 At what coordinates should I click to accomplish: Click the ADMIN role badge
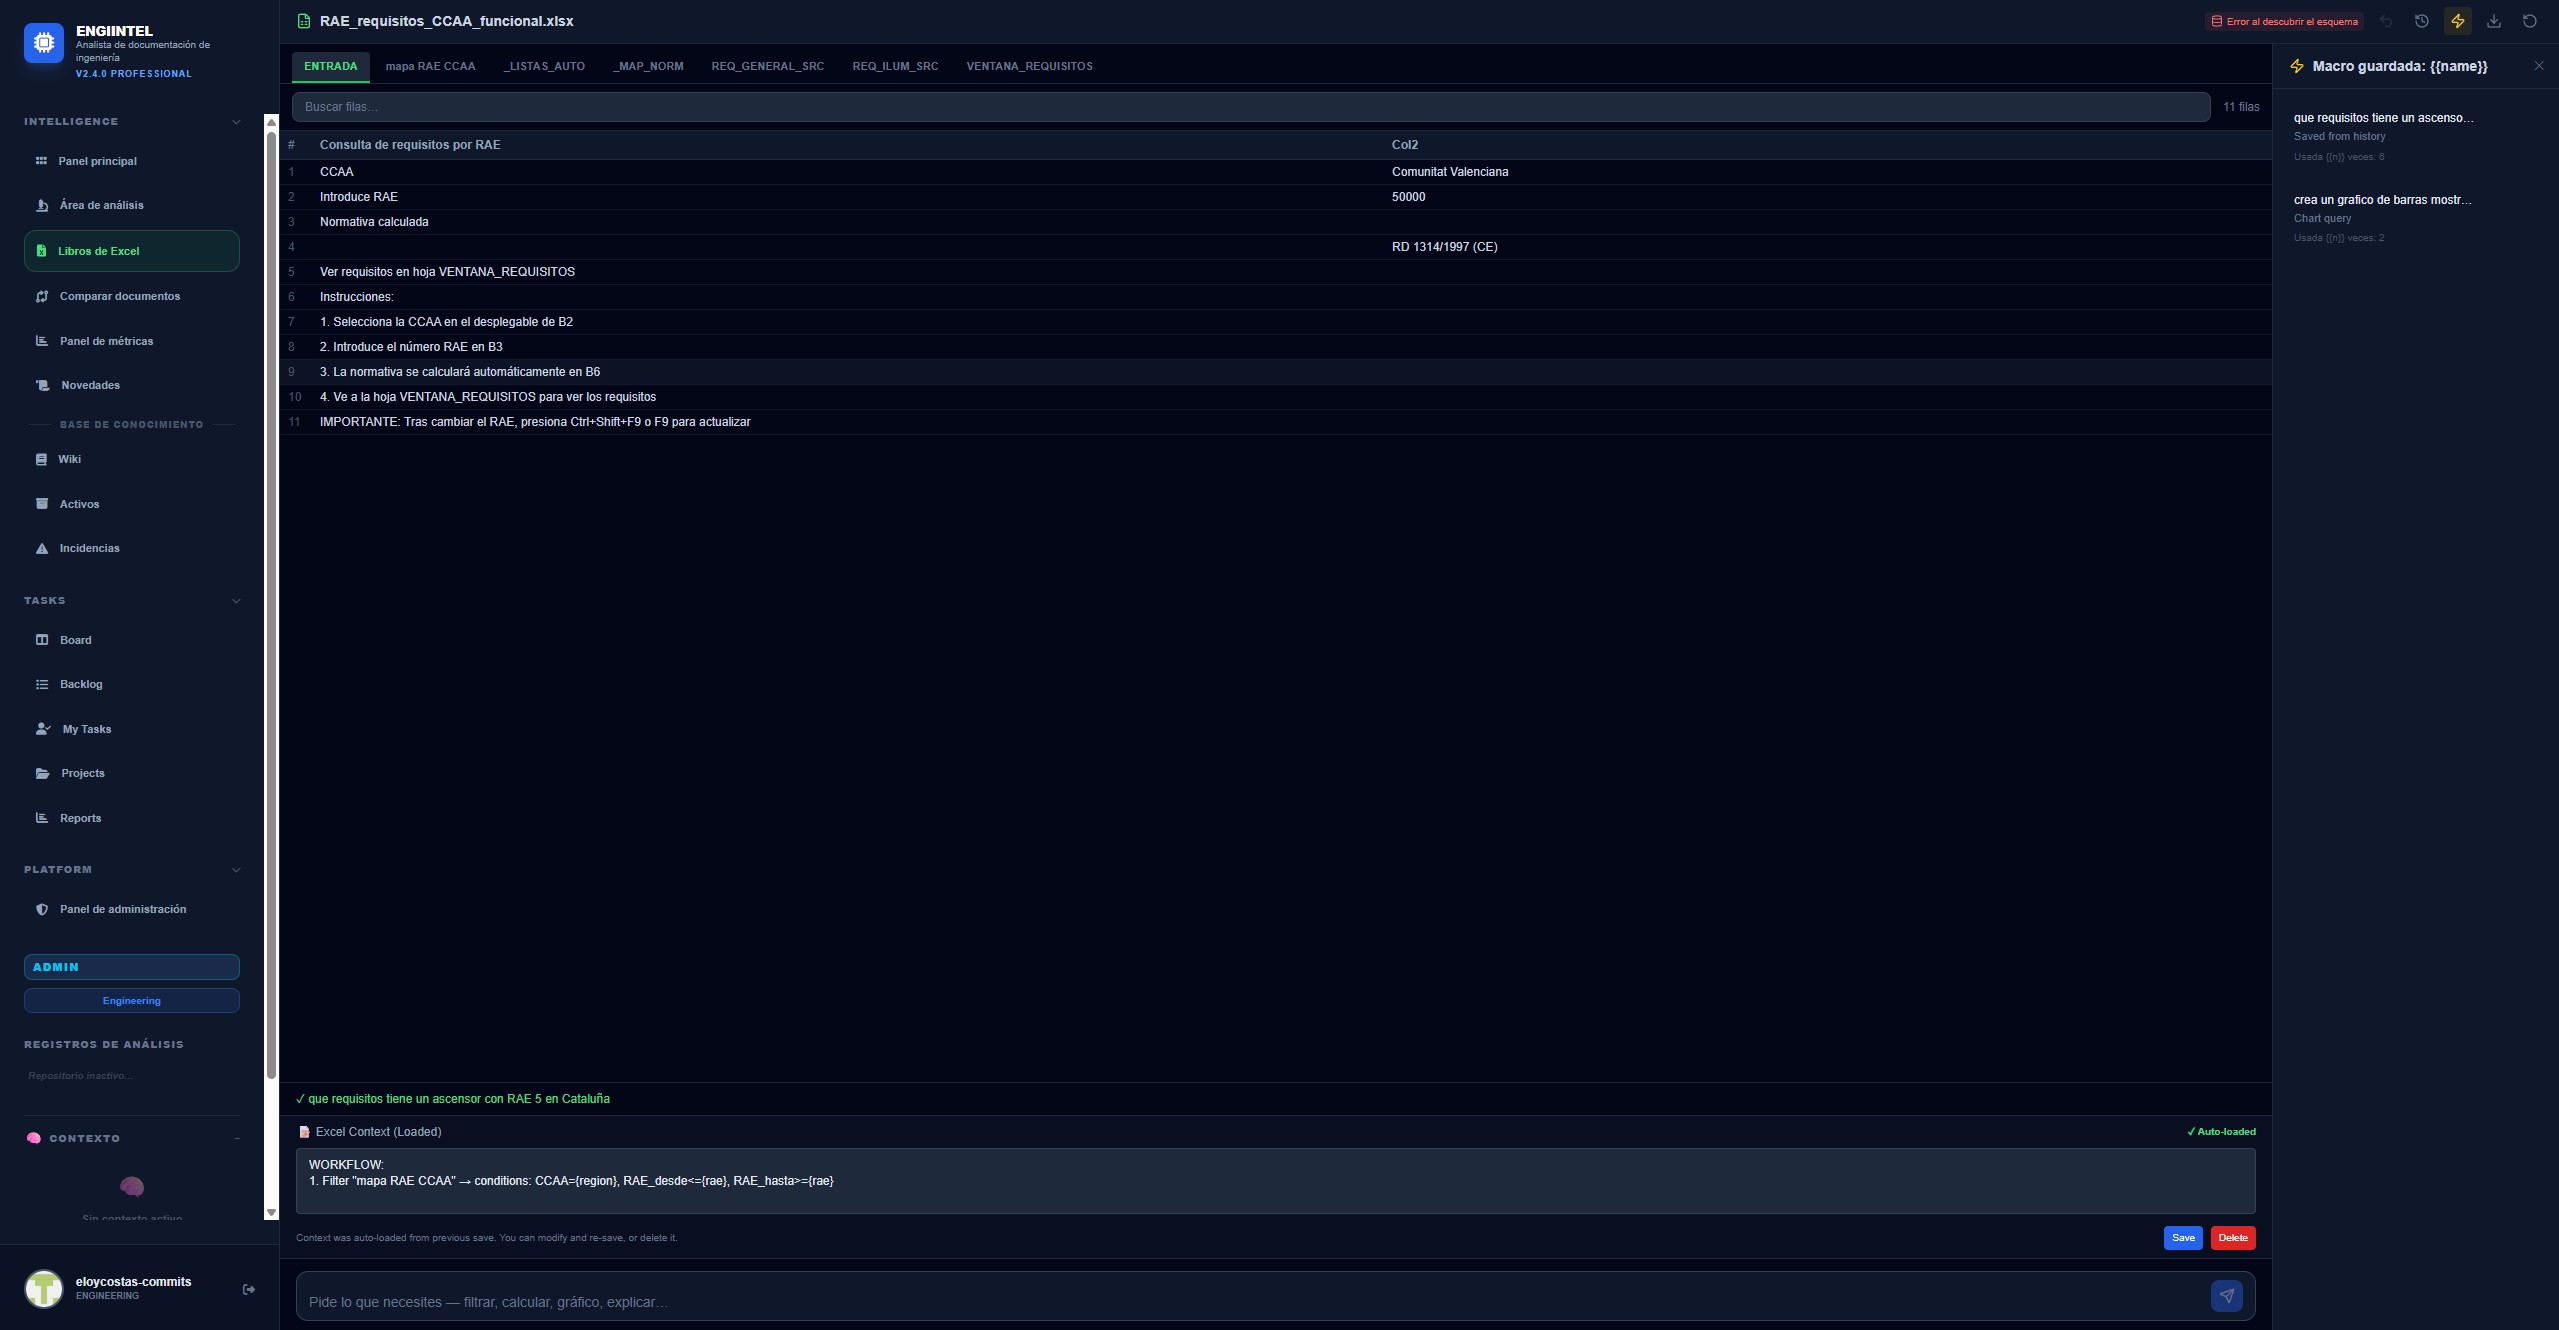point(132,967)
